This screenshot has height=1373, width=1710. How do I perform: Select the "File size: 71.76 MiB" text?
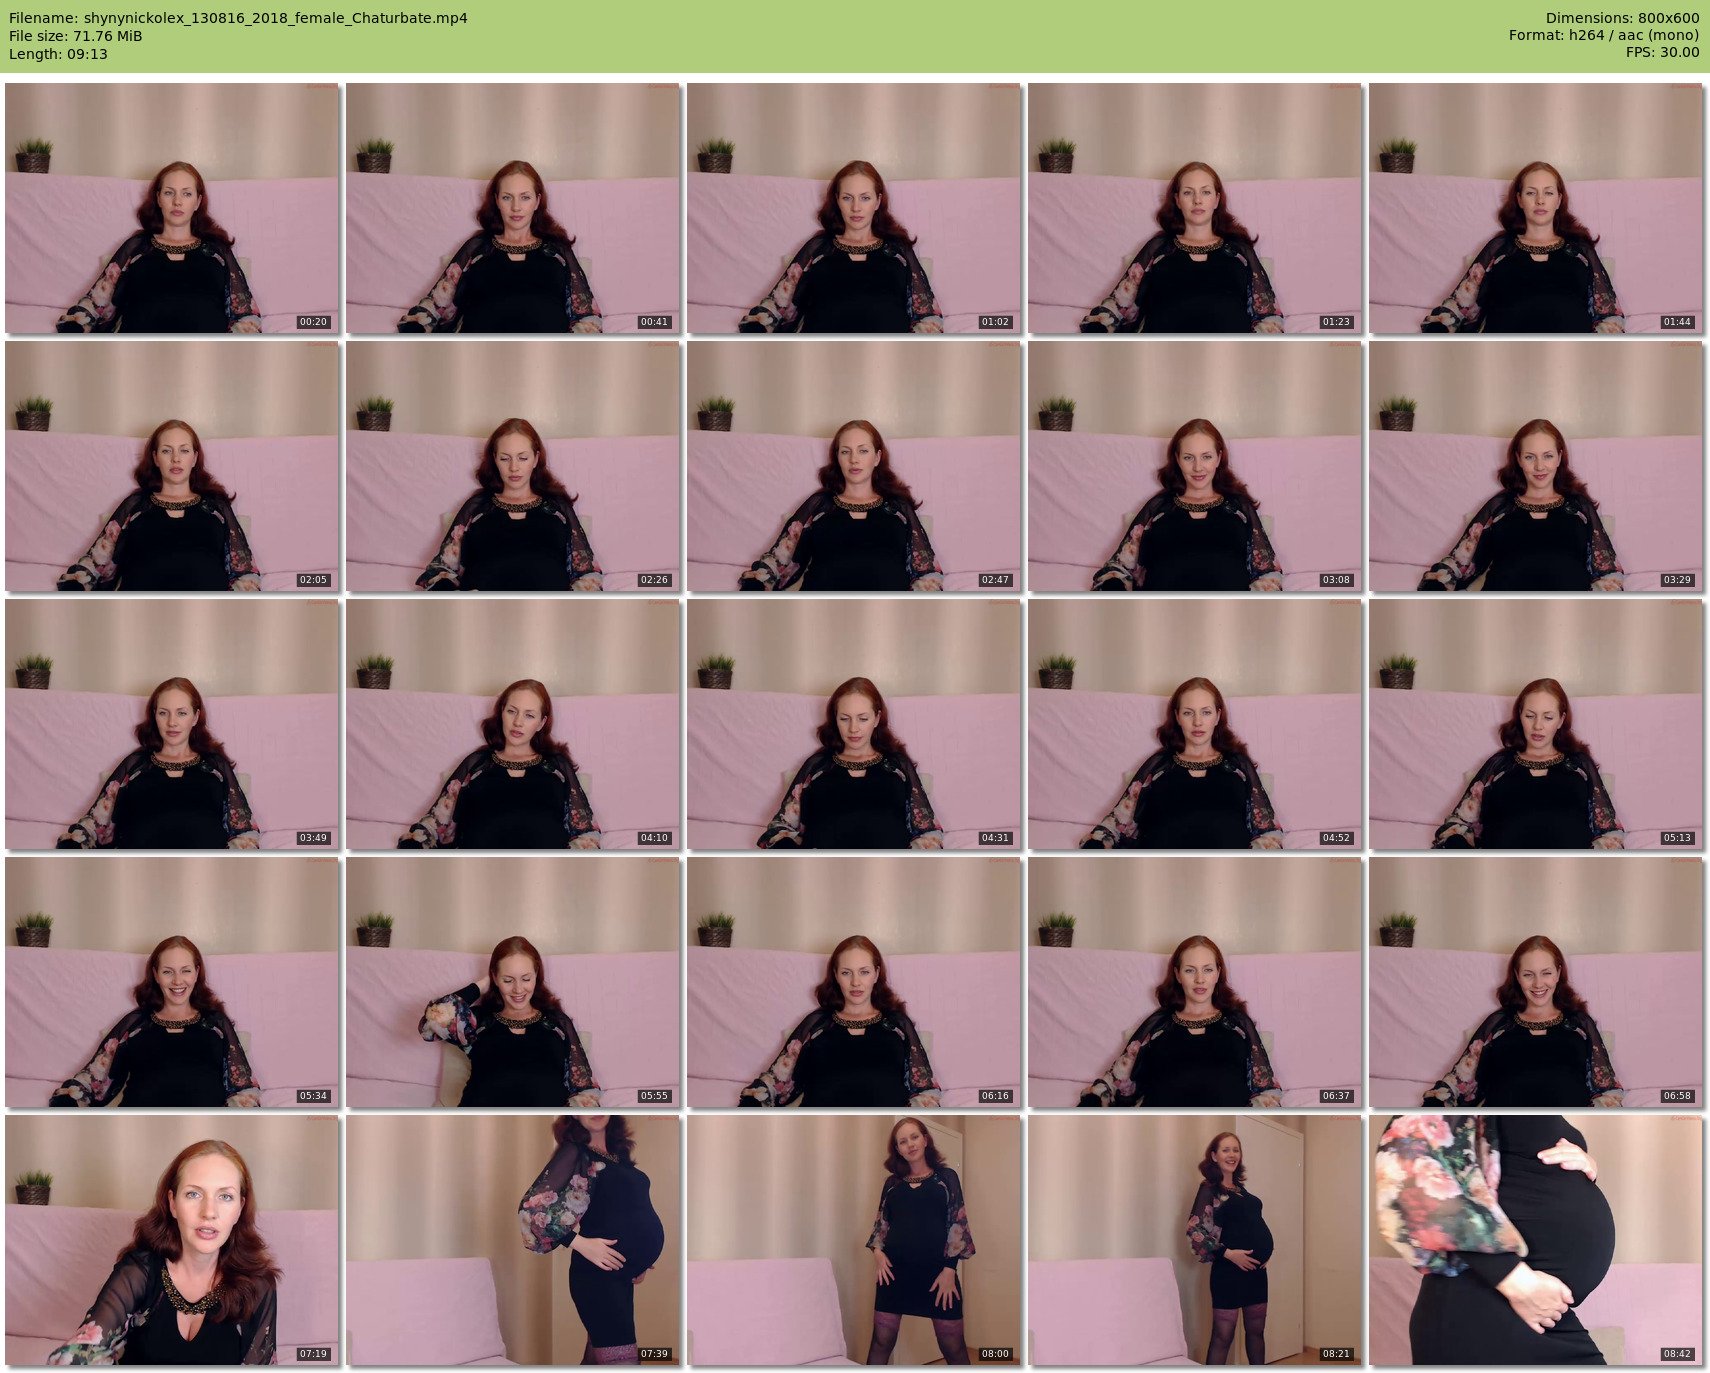(x=76, y=36)
